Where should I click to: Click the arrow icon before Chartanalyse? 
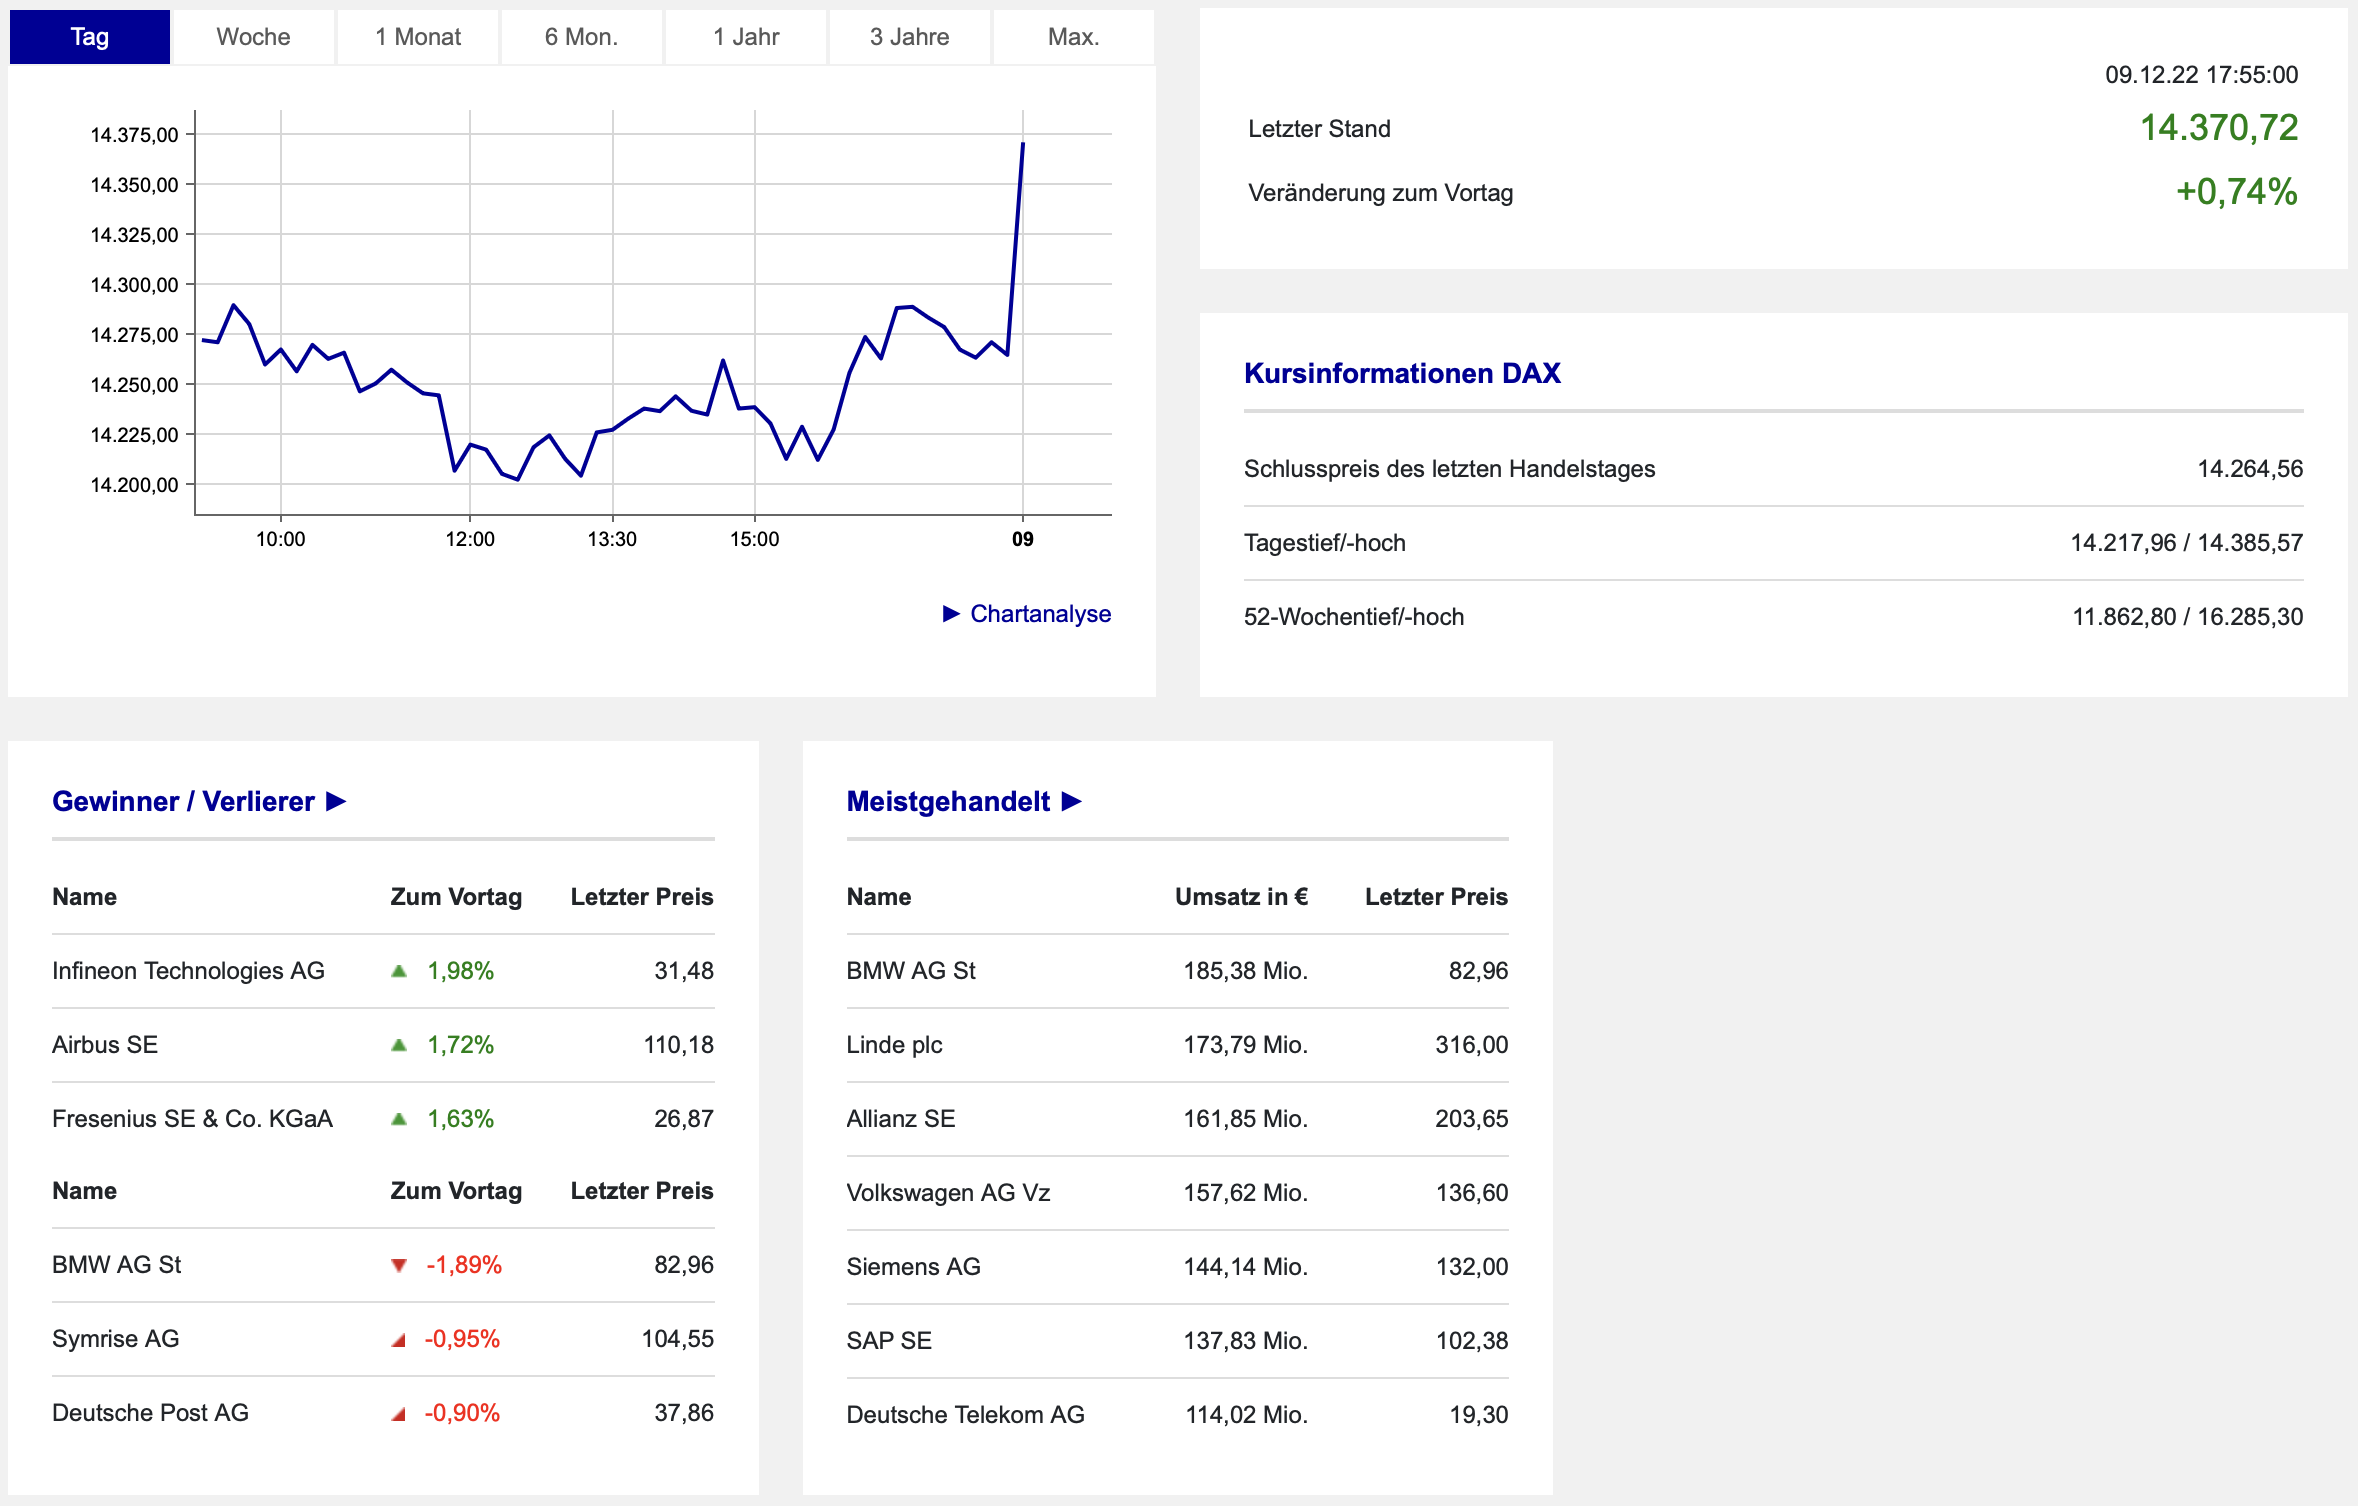pos(951,613)
